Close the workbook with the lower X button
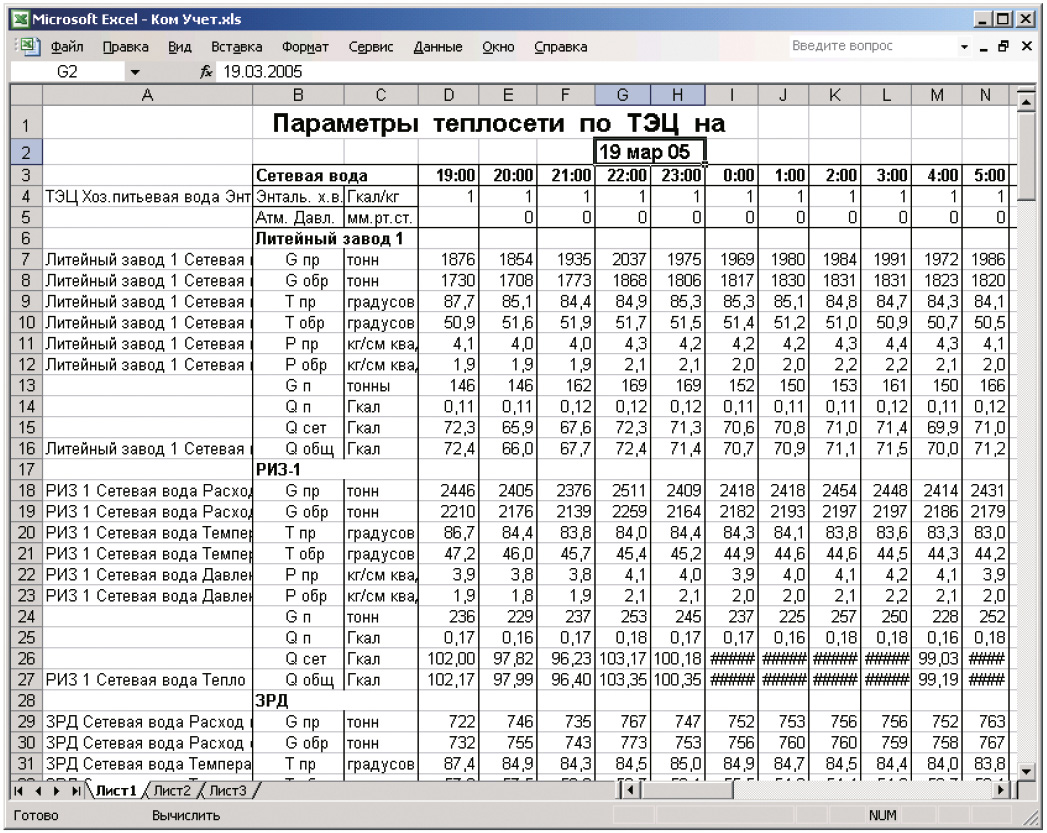The width and height of the screenshot is (1047, 833). (x=1026, y=47)
